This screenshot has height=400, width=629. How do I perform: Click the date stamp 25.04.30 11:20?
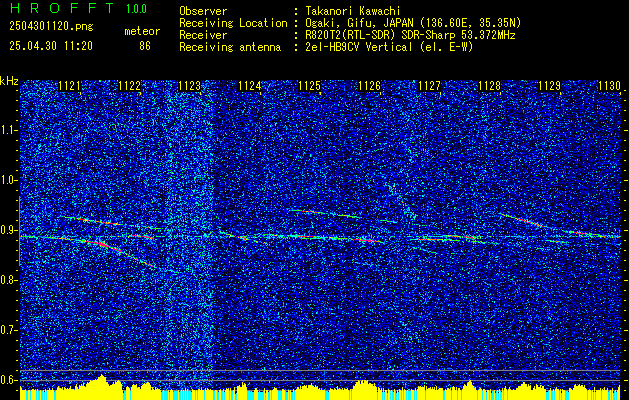(51, 46)
